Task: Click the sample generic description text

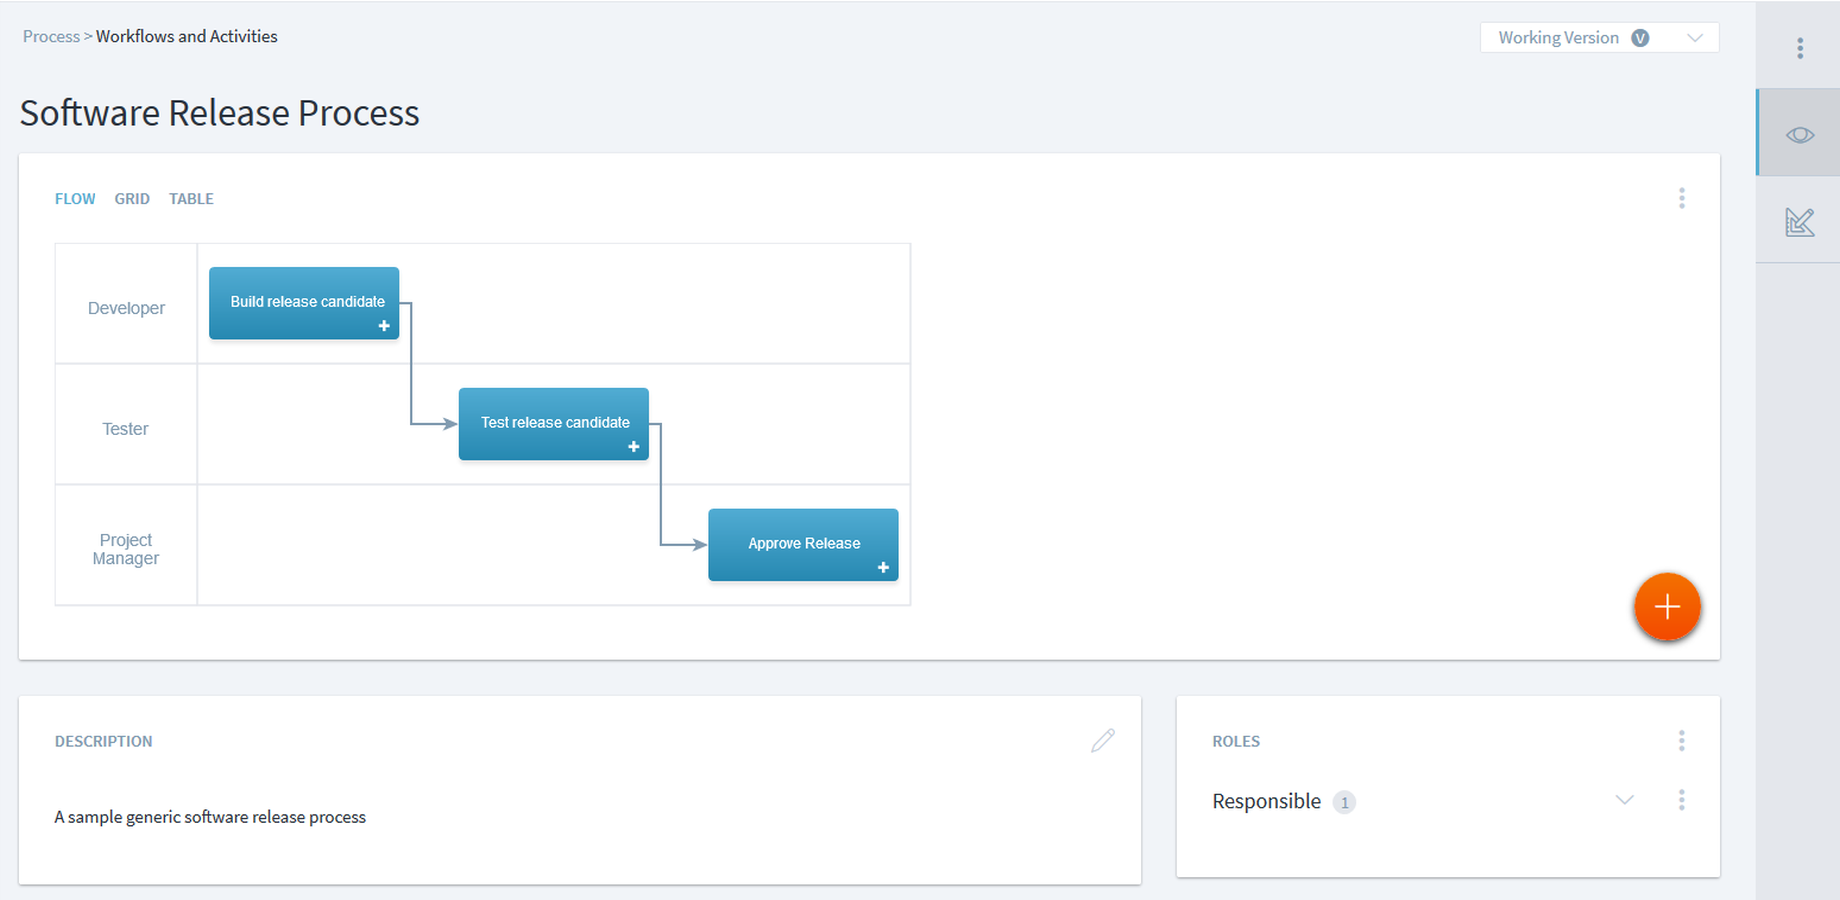Action: click(x=210, y=817)
